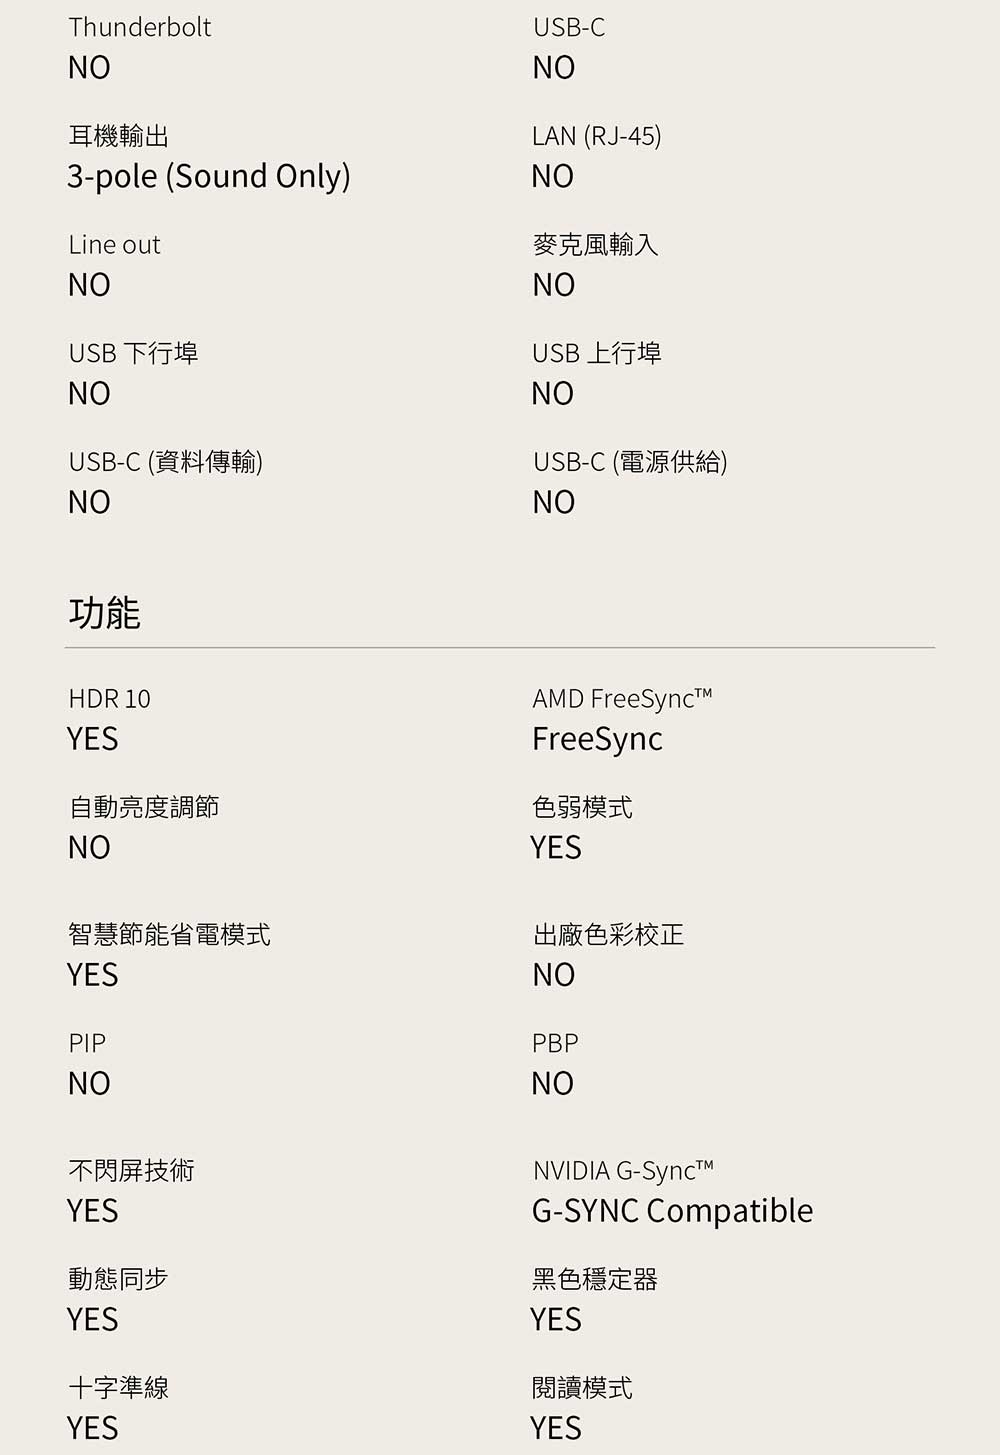Click the G-SYNC Compatible value
This screenshot has width=1000, height=1455.
click(x=672, y=1211)
